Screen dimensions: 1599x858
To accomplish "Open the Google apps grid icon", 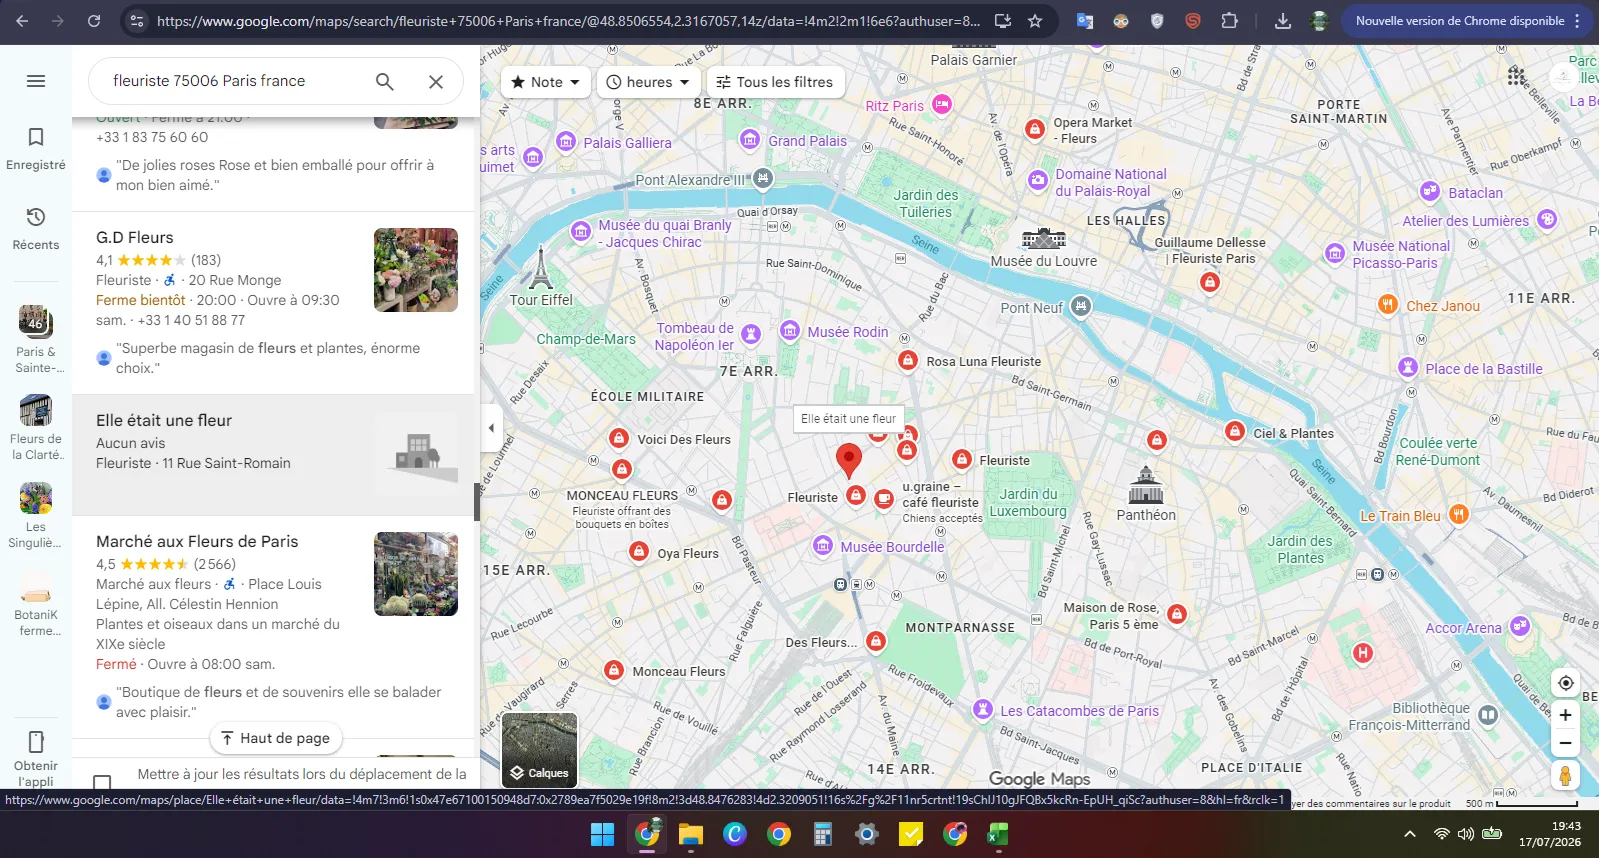I will point(1517,76).
